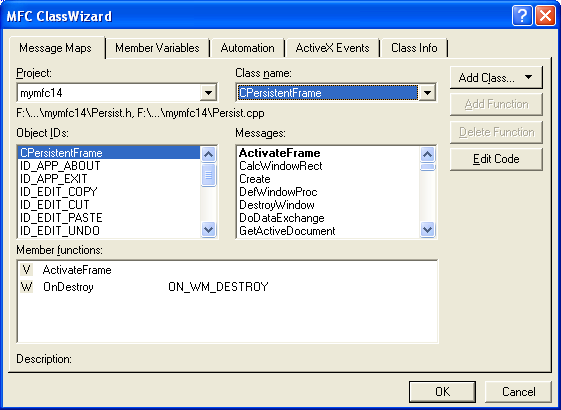Select CalcWindowRect in Messages list
This screenshot has height=410, width=561.
(x=328, y=166)
